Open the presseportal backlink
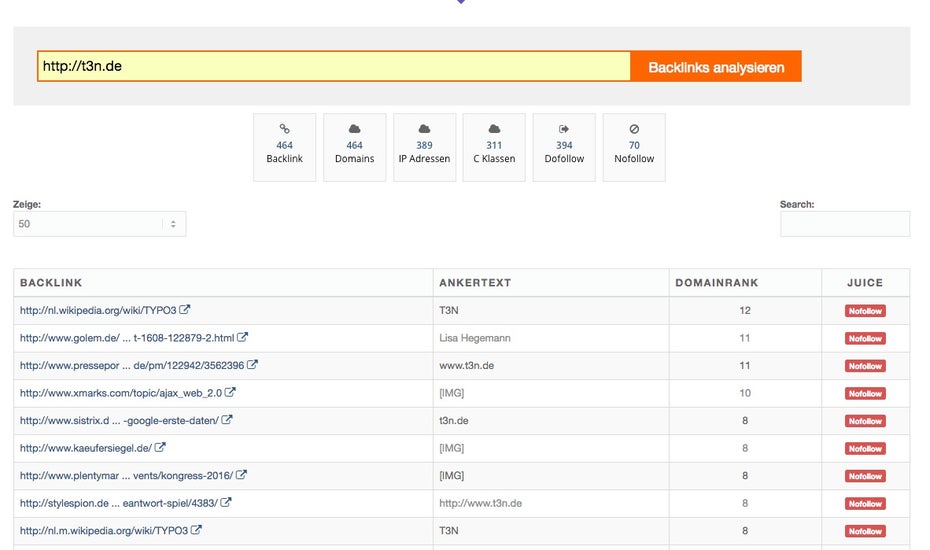The height and width of the screenshot is (550, 930). [132, 365]
